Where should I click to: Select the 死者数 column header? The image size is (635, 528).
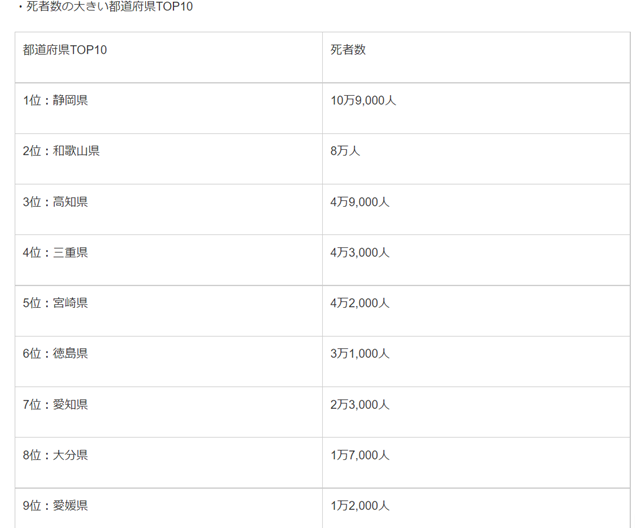pos(348,50)
